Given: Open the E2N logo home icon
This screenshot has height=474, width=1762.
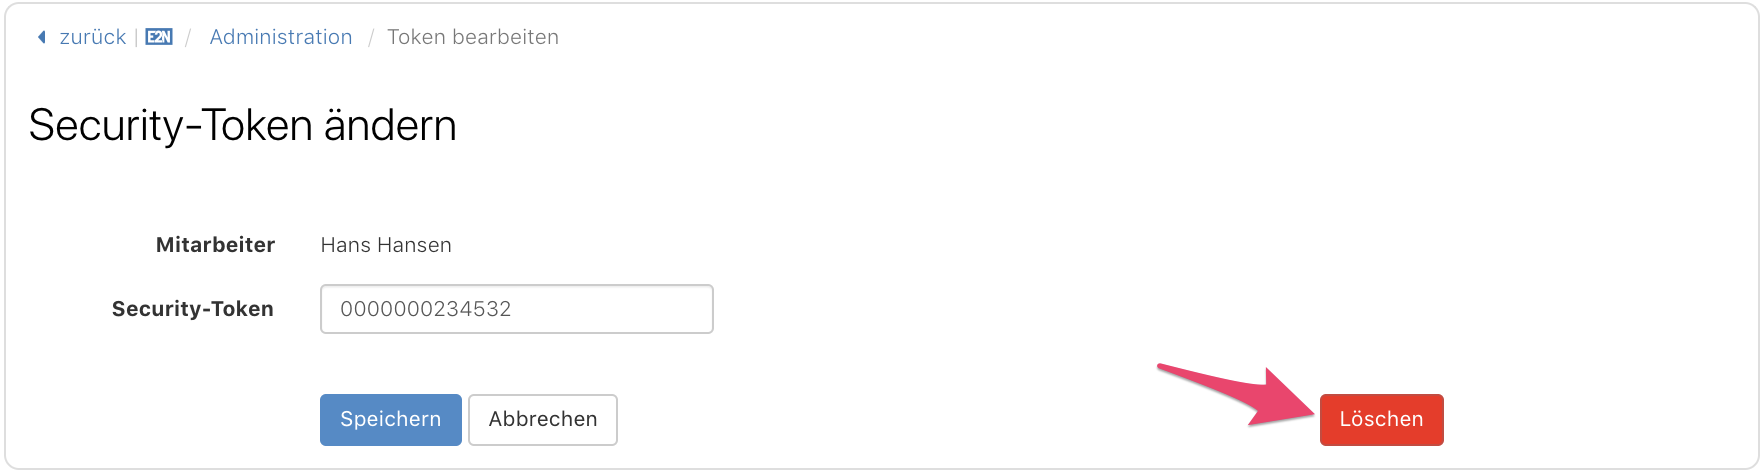Looking at the screenshot, I should pyautogui.click(x=159, y=37).
